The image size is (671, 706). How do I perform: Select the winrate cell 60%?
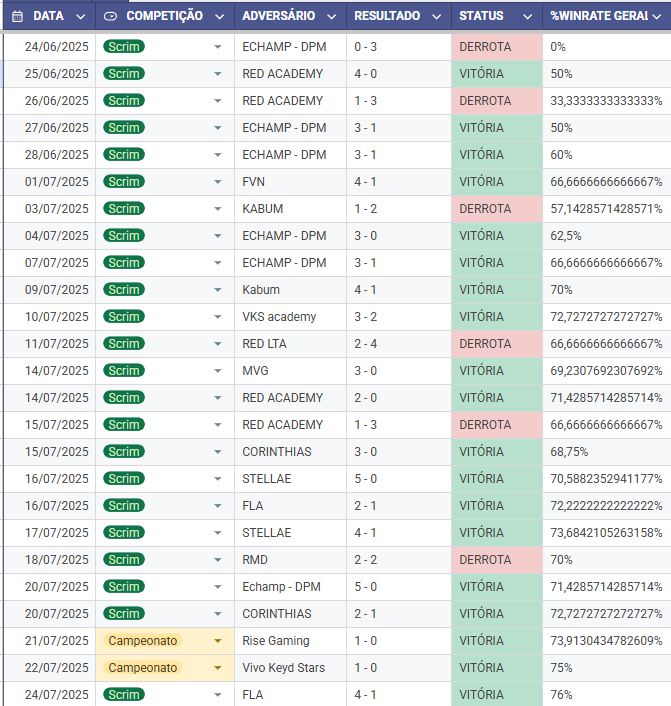point(607,155)
